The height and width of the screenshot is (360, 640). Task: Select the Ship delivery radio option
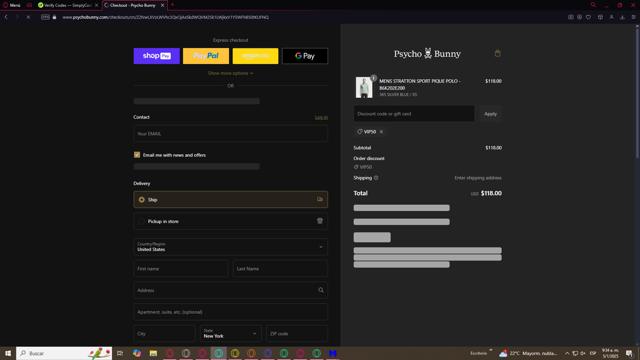tap(142, 200)
